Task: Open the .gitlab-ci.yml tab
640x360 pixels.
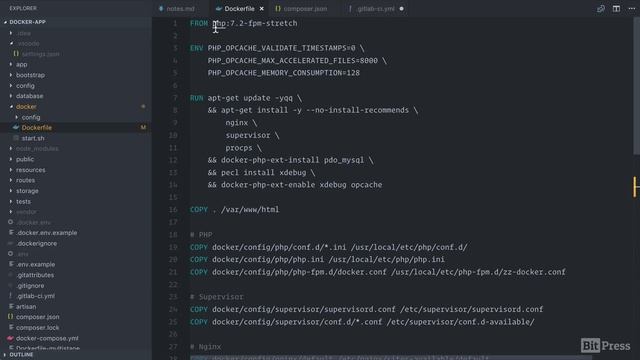Action: [x=375, y=9]
